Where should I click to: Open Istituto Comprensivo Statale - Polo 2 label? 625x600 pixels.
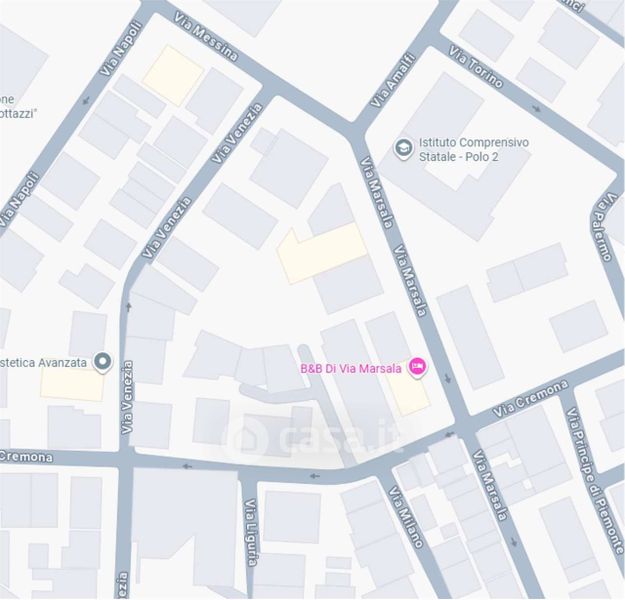point(474,150)
